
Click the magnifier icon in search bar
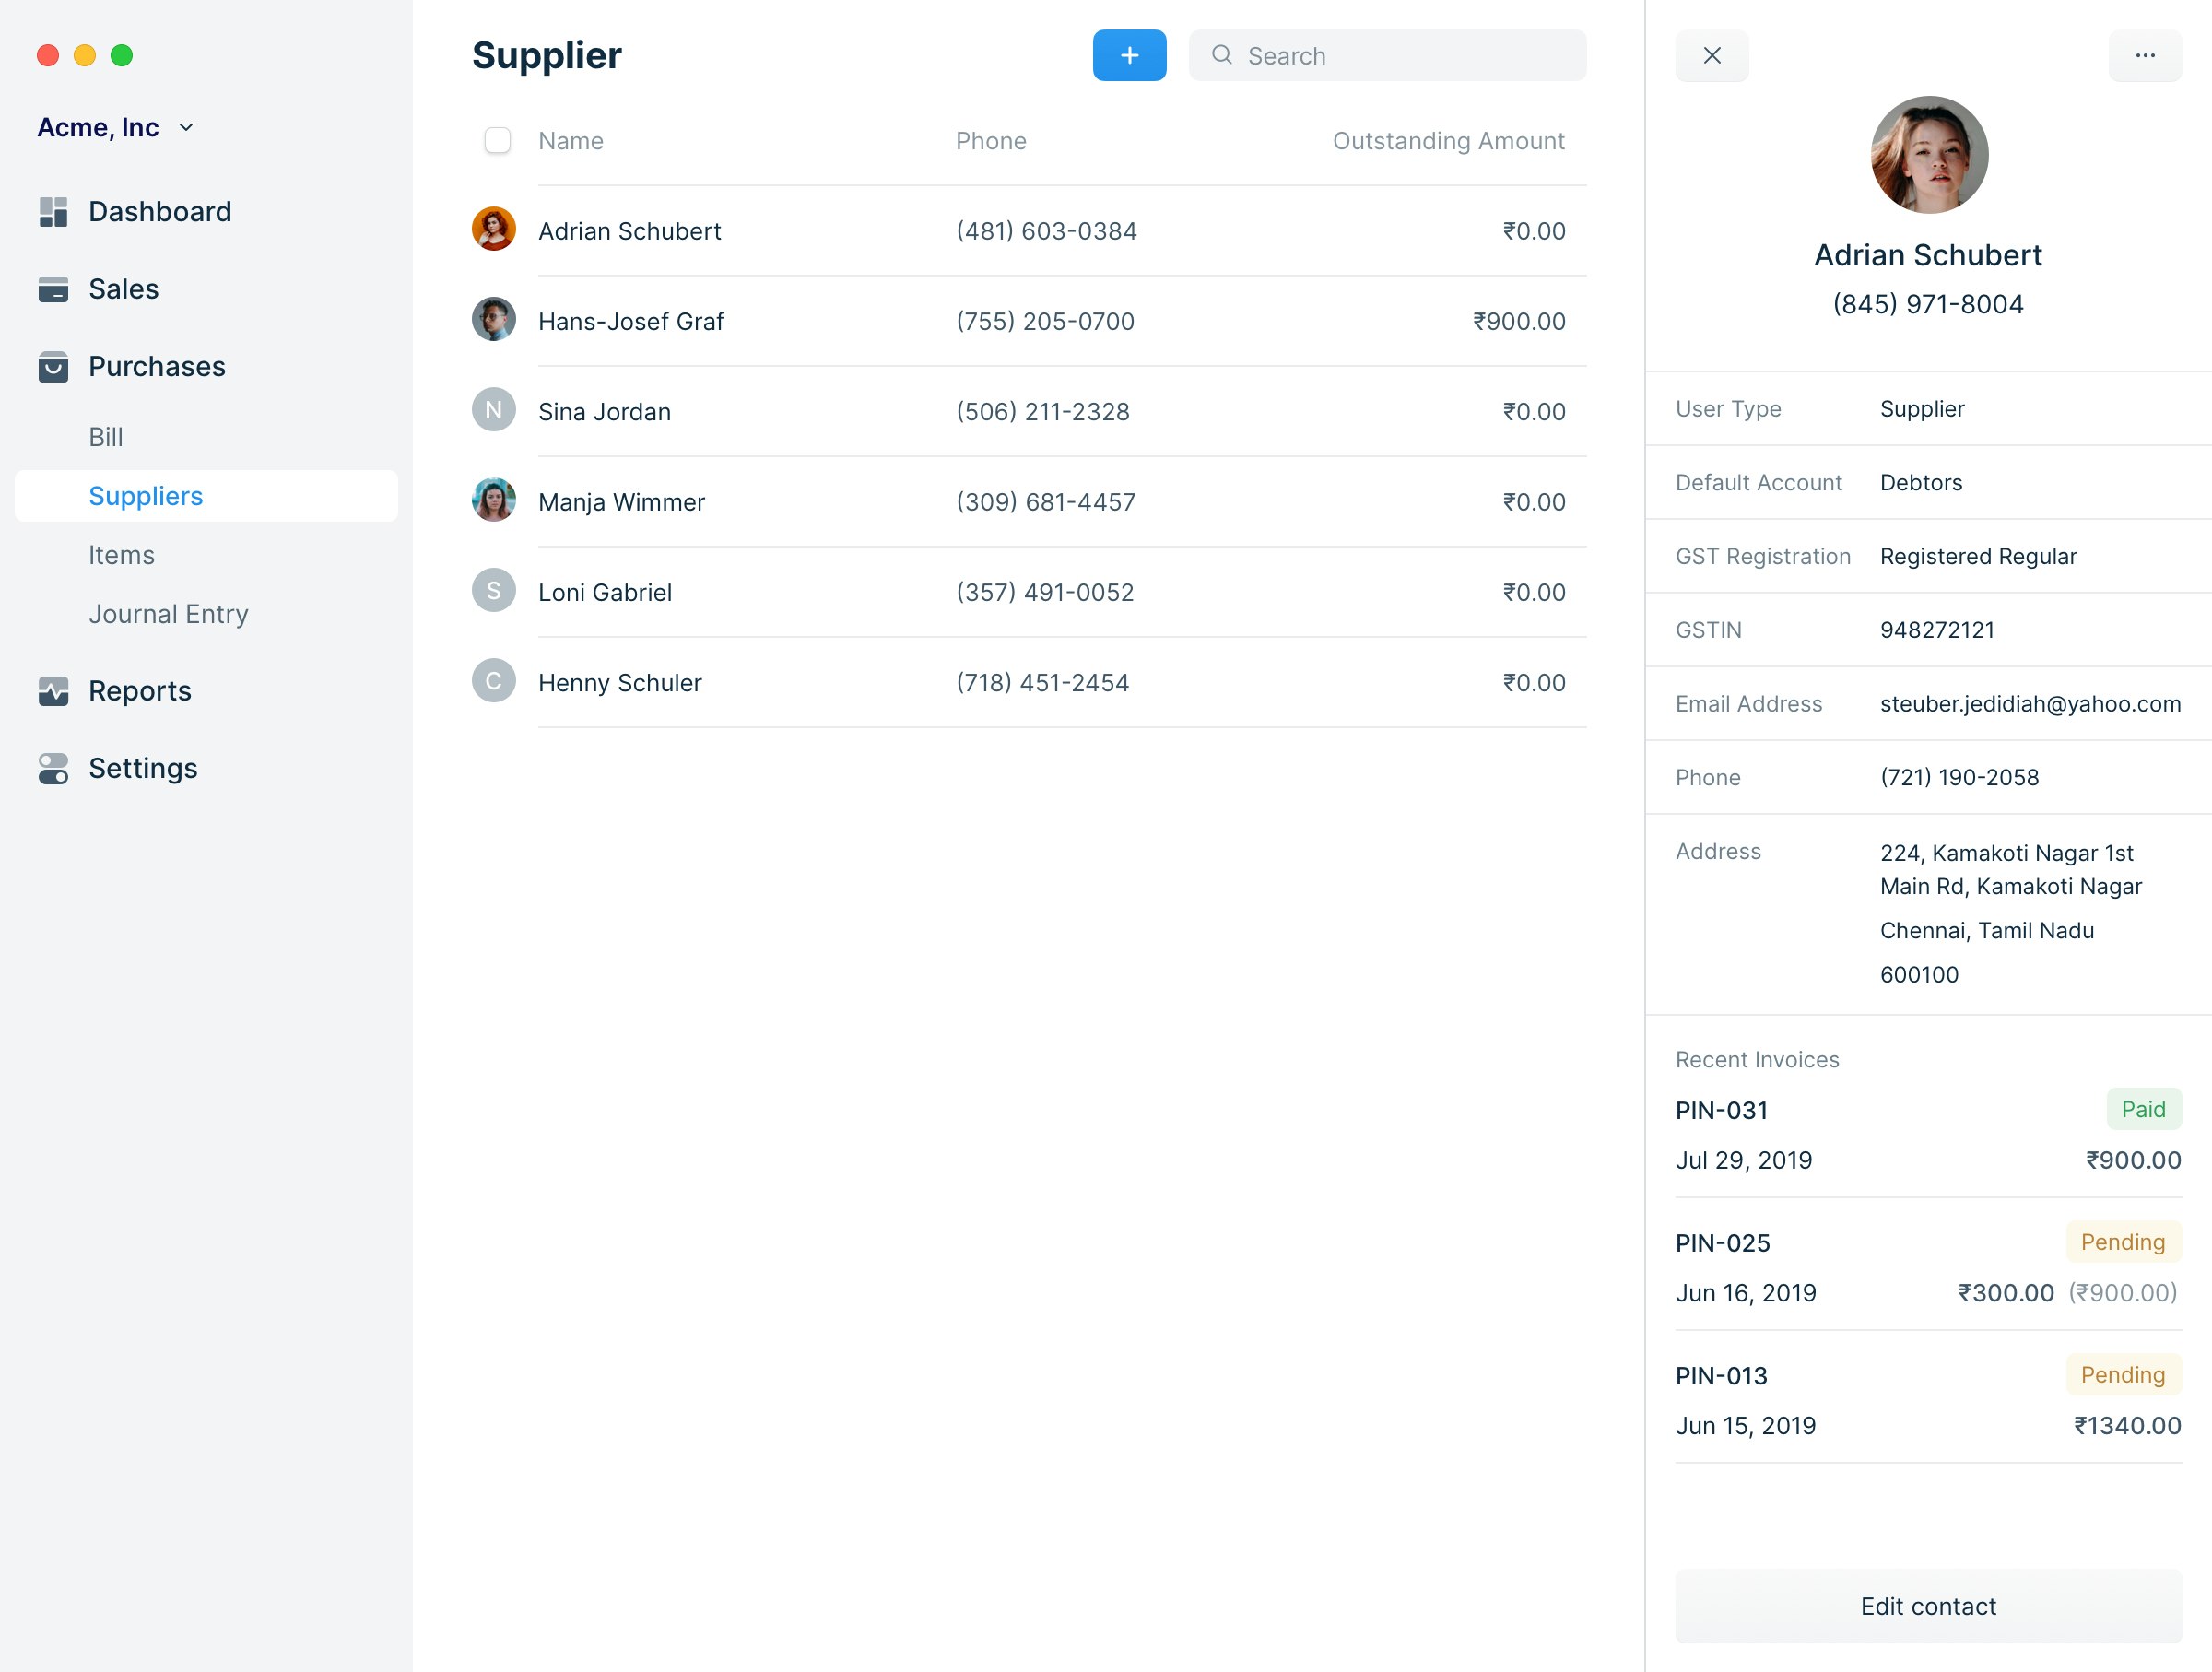[x=1221, y=56]
